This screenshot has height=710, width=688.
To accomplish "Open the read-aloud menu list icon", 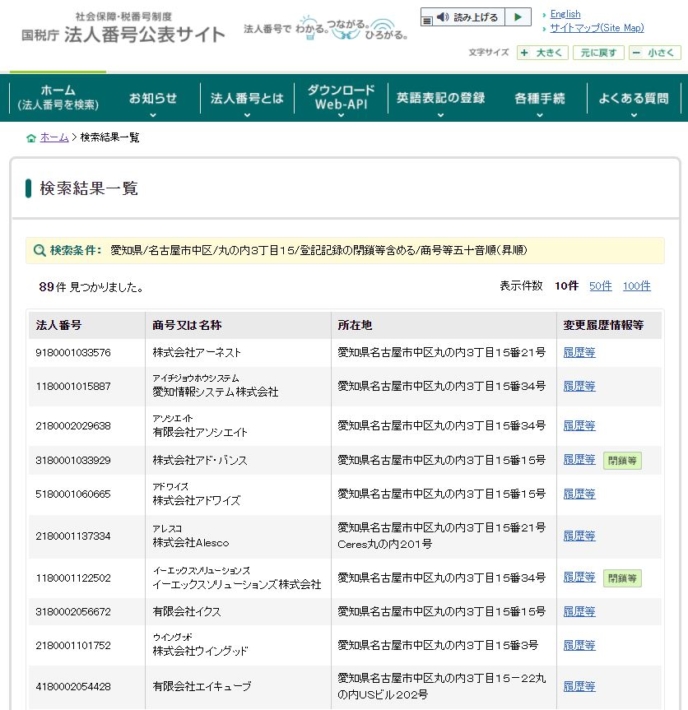I will (427, 20).
